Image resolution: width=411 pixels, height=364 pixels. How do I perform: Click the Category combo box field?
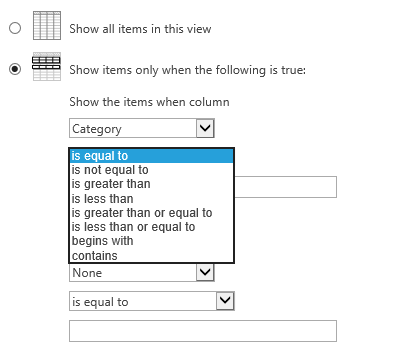[142, 128]
